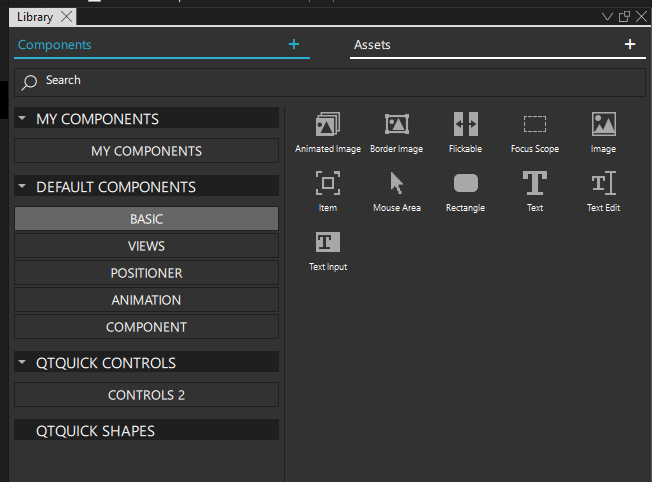Select the Text Input component icon
Viewport: 652px width, 482px height.
327,242
